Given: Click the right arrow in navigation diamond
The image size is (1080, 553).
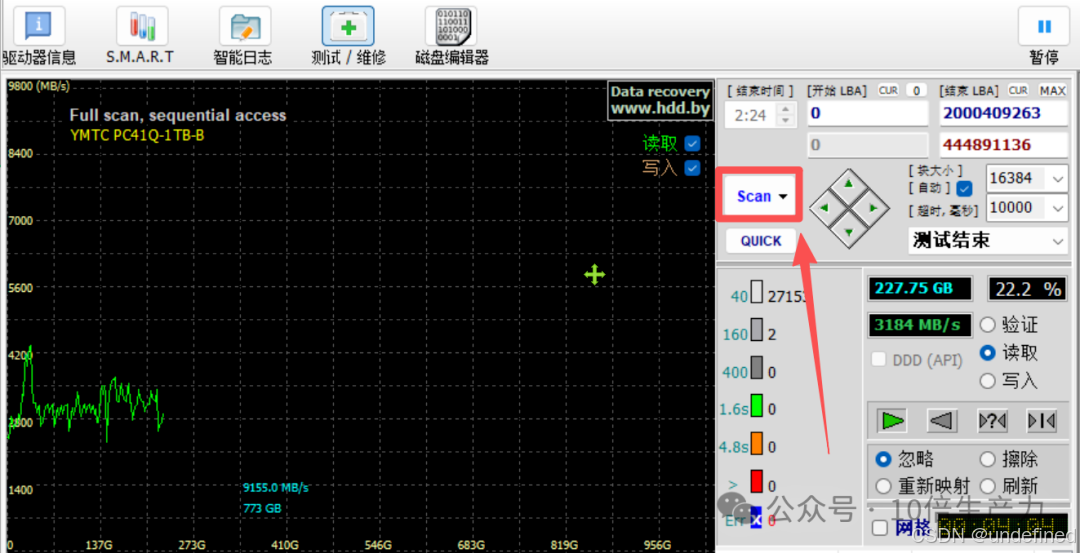Looking at the screenshot, I should 873,207.
